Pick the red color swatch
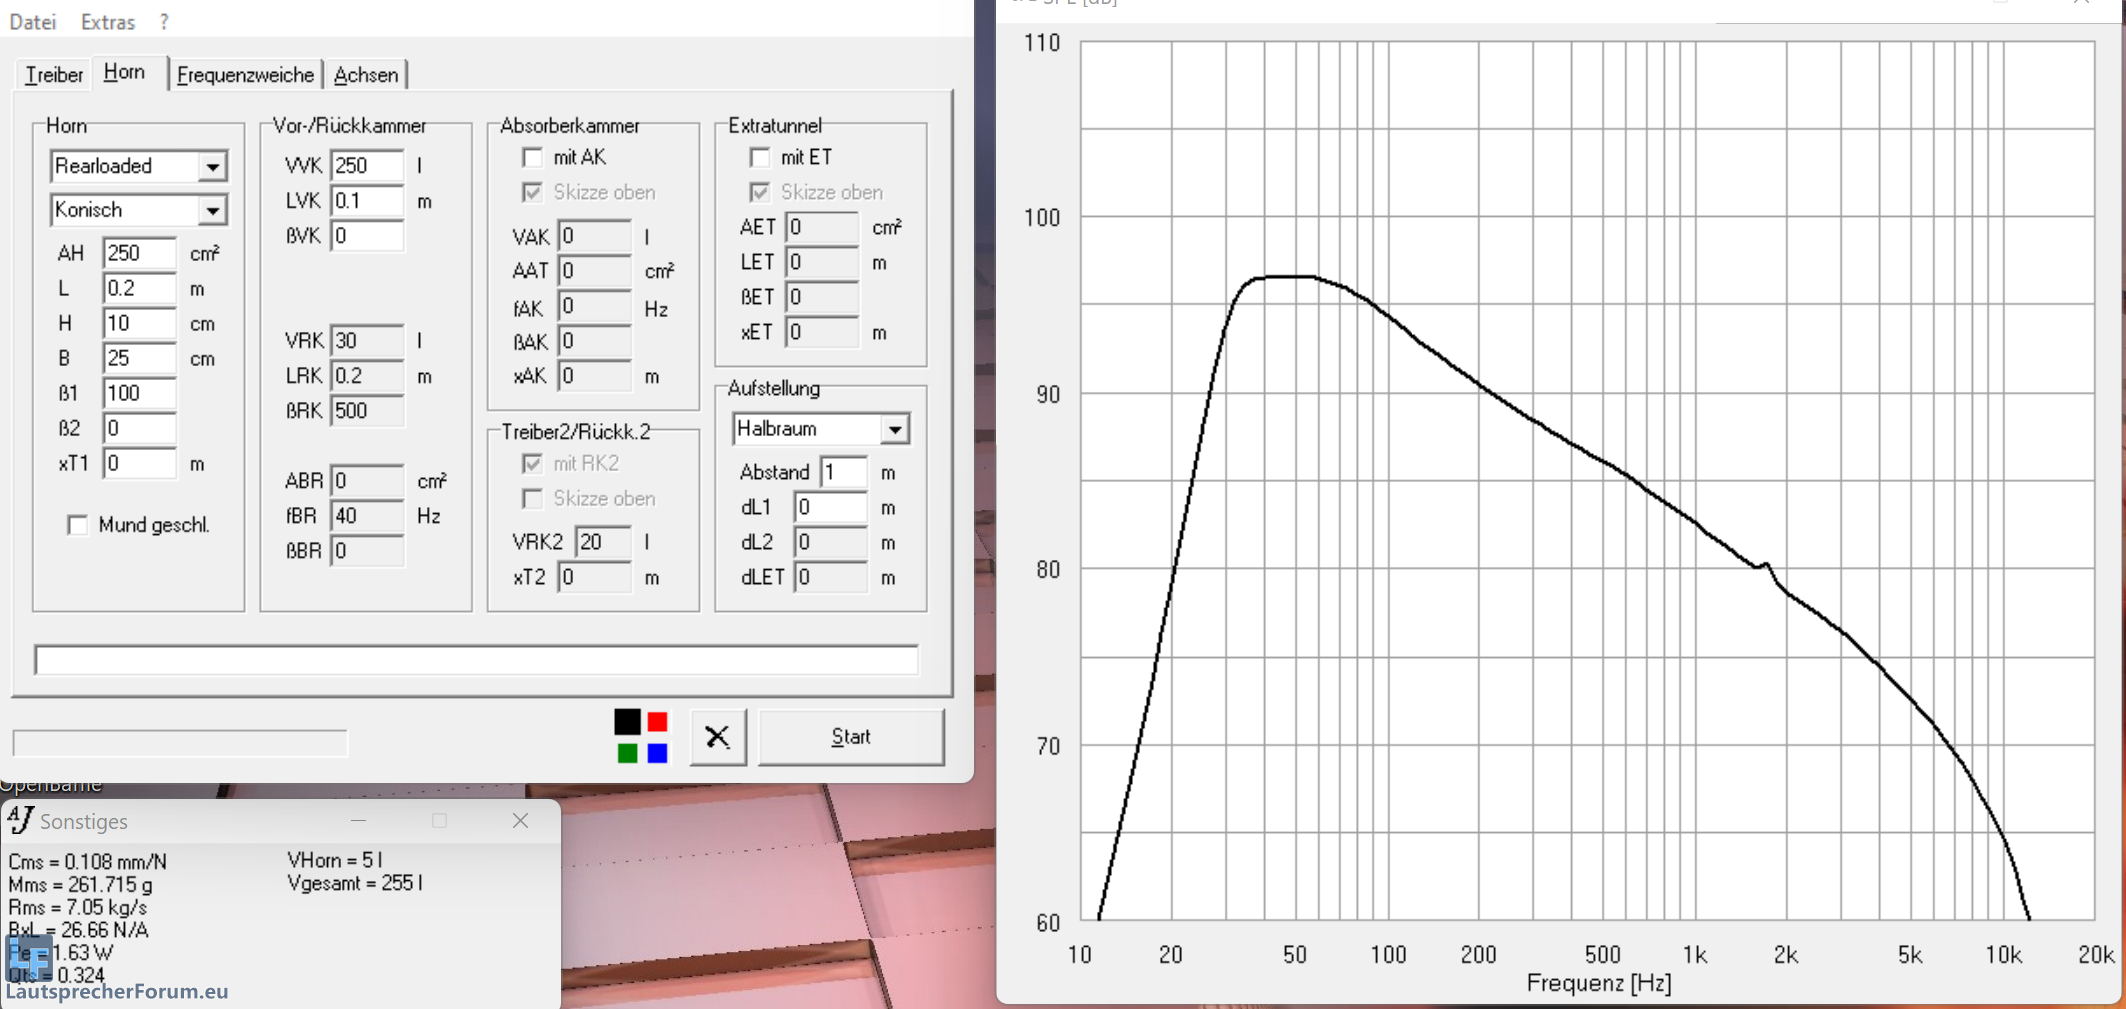 pos(657,721)
